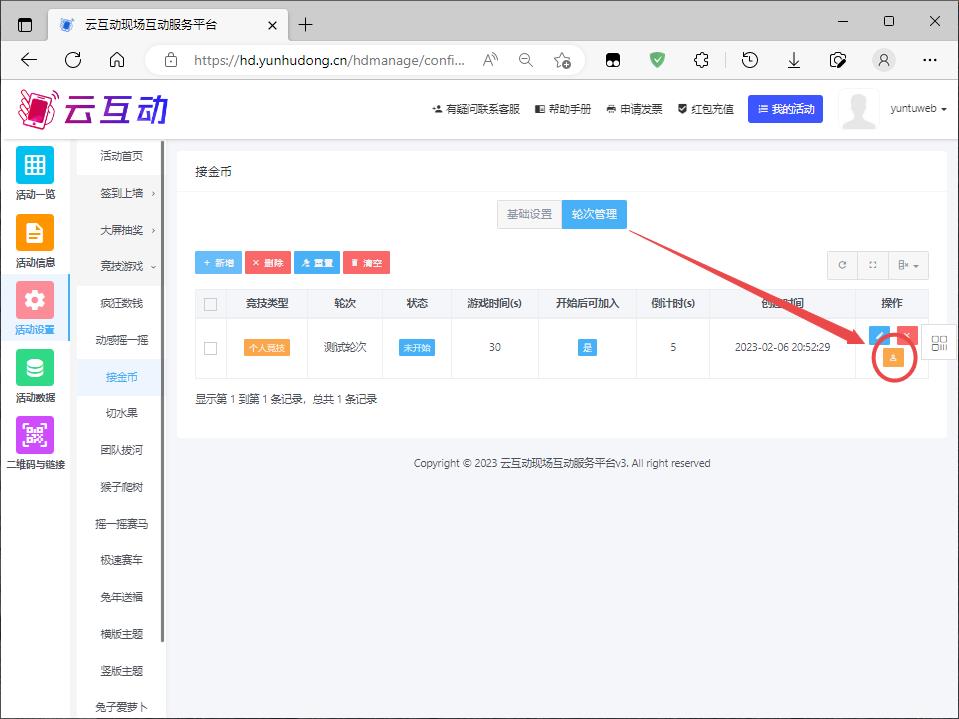This screenshot has width=959, height=719.
Task: Open the columns dropdown in table toolbar
Action: tap(908, 265)
